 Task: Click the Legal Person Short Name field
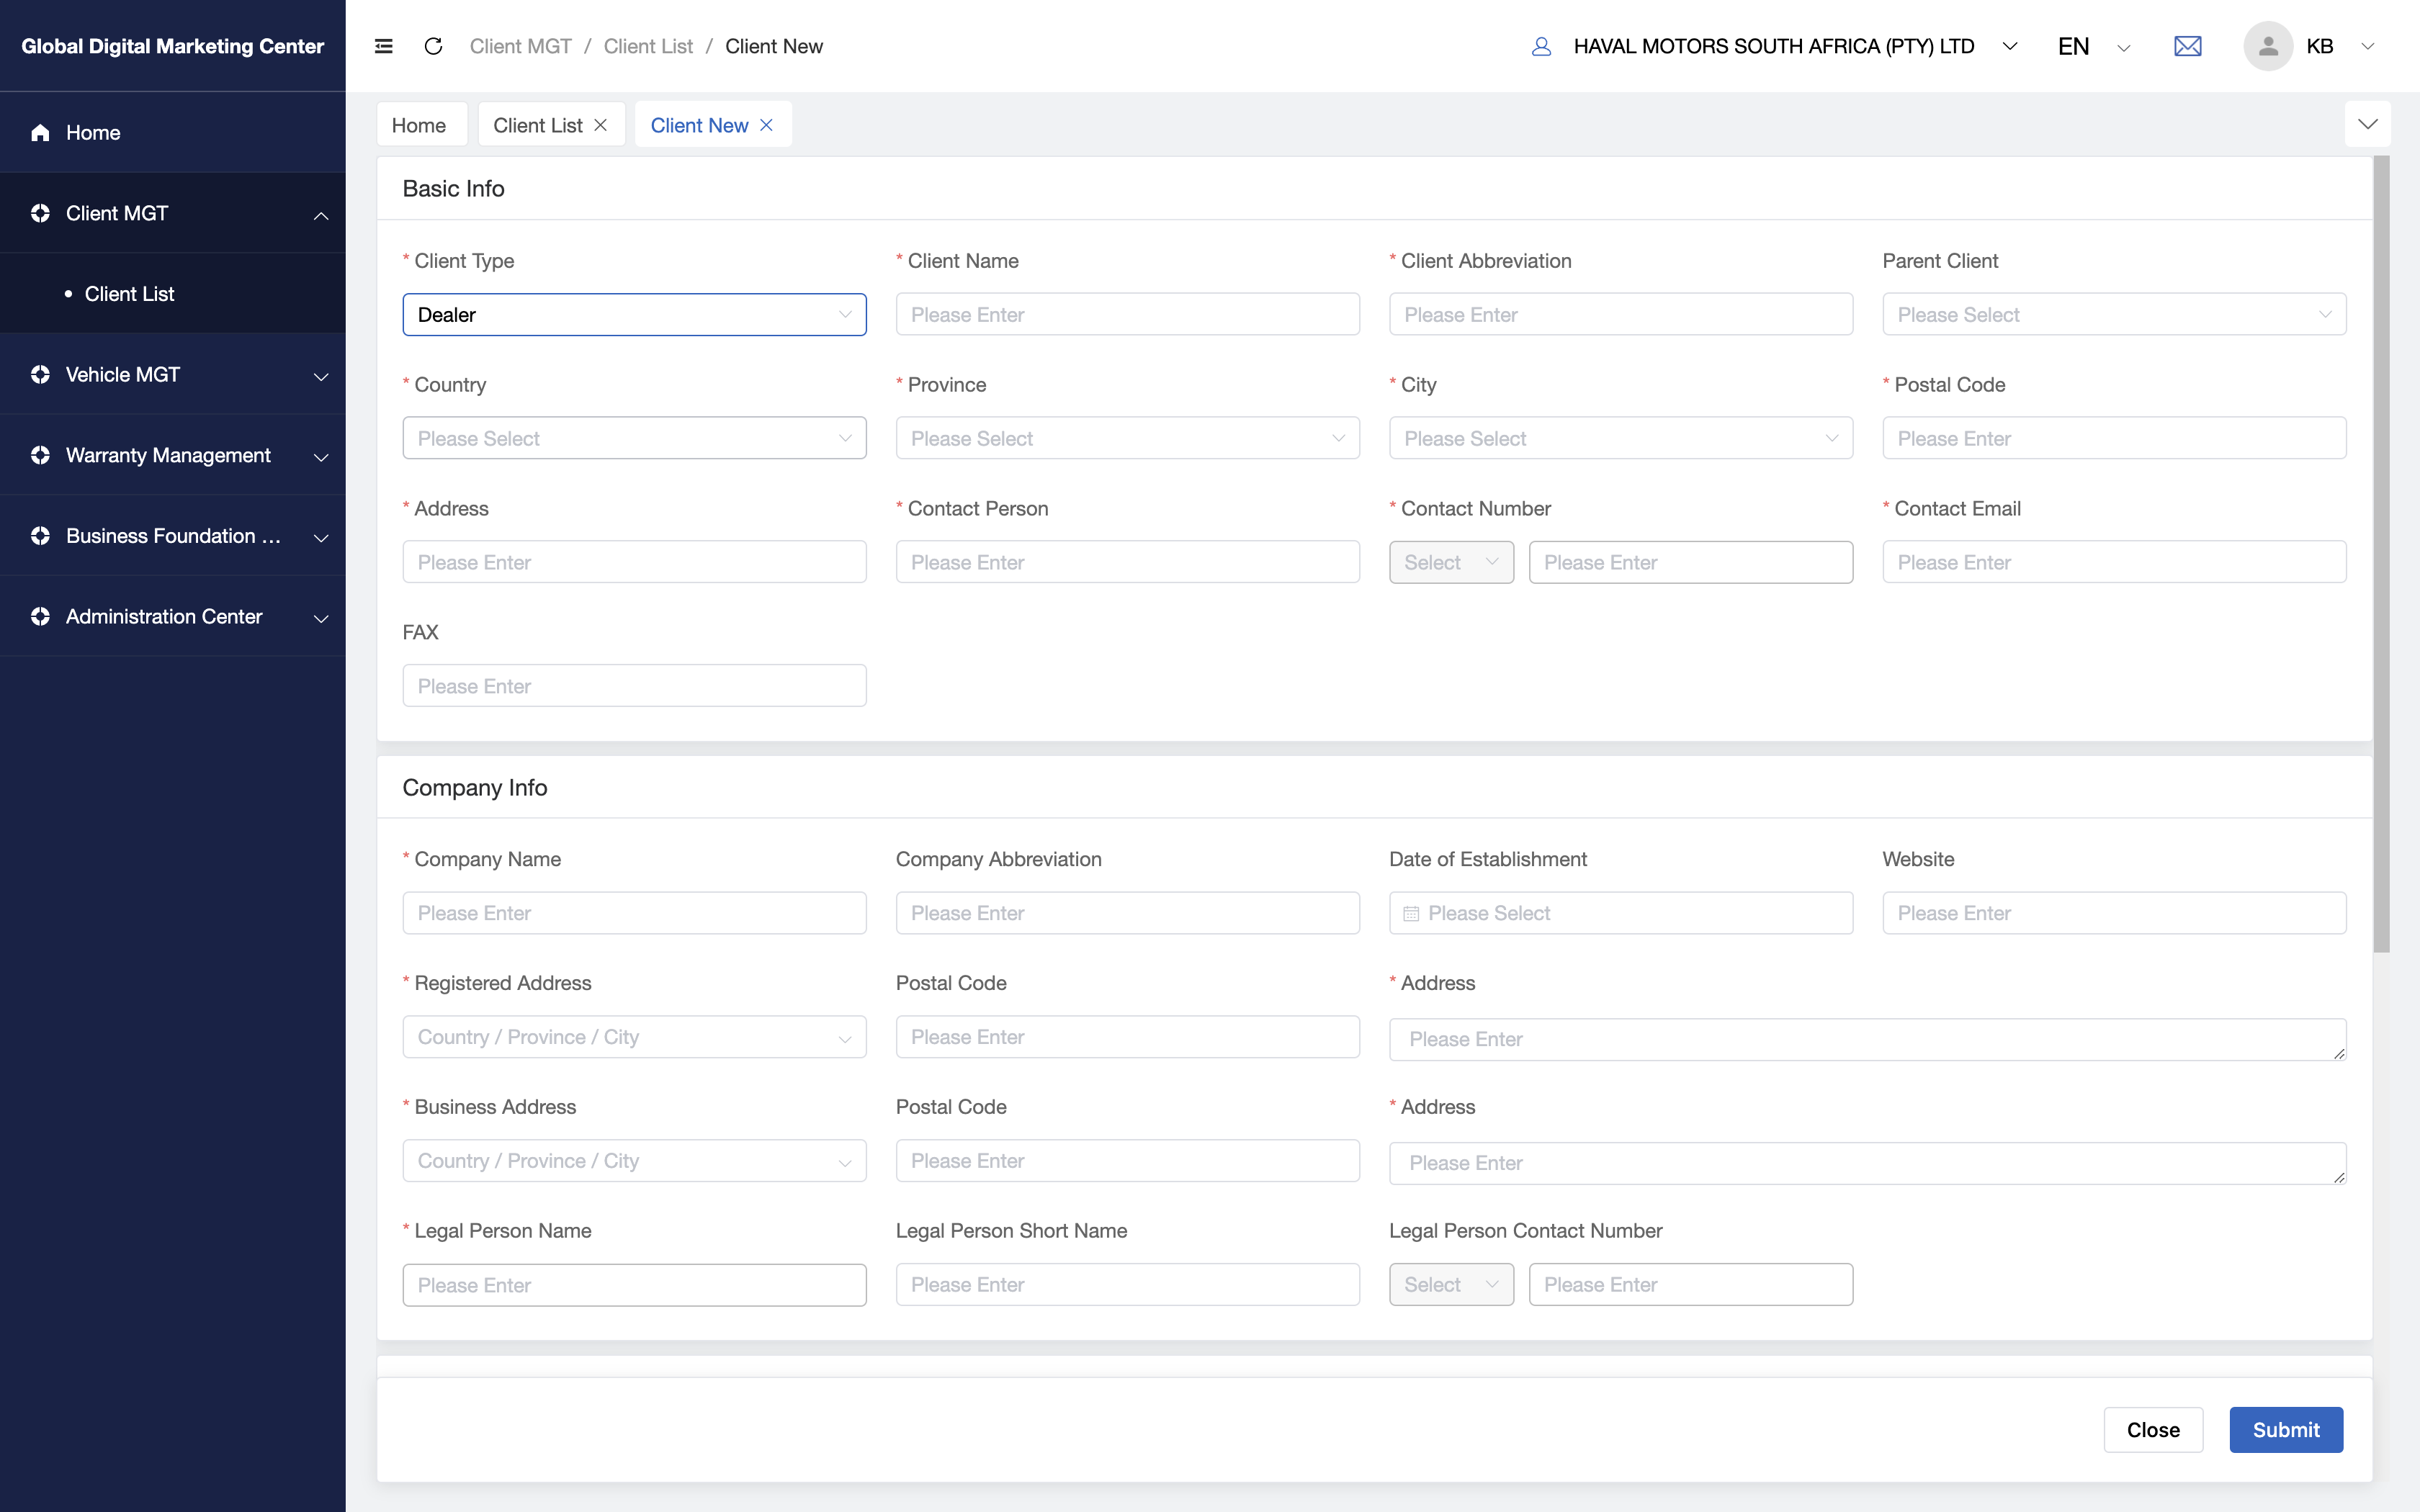click(x=1127, y=1284)
